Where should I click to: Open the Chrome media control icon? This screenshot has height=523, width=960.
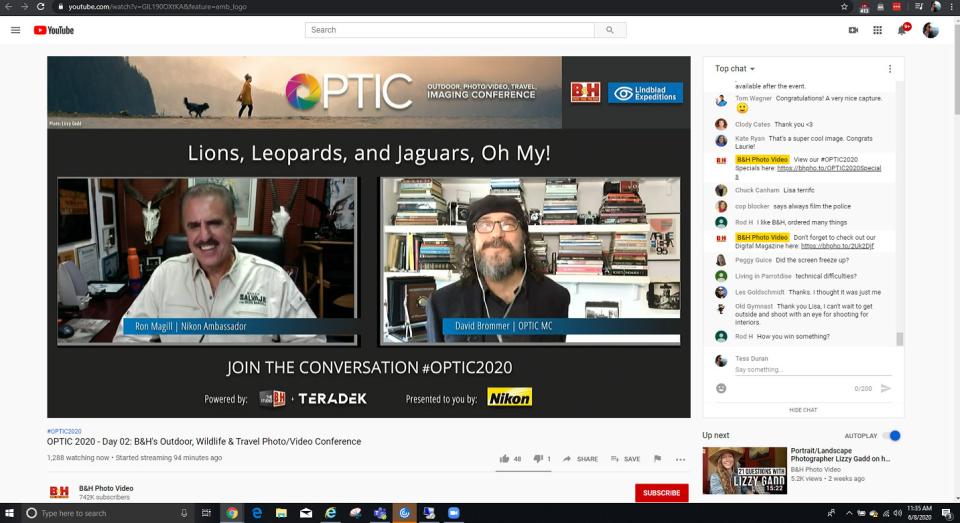[x=918, y=7]
